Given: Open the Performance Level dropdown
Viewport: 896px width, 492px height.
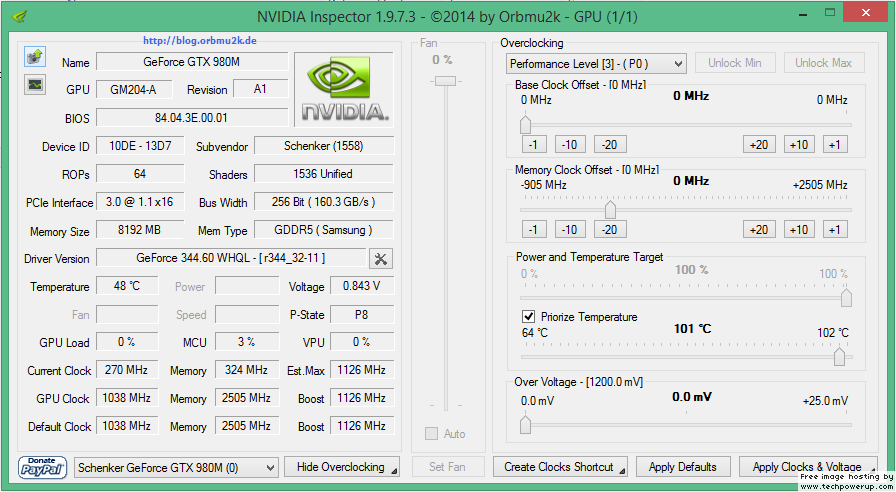Looking at the screenshot, I should point(595,63).
